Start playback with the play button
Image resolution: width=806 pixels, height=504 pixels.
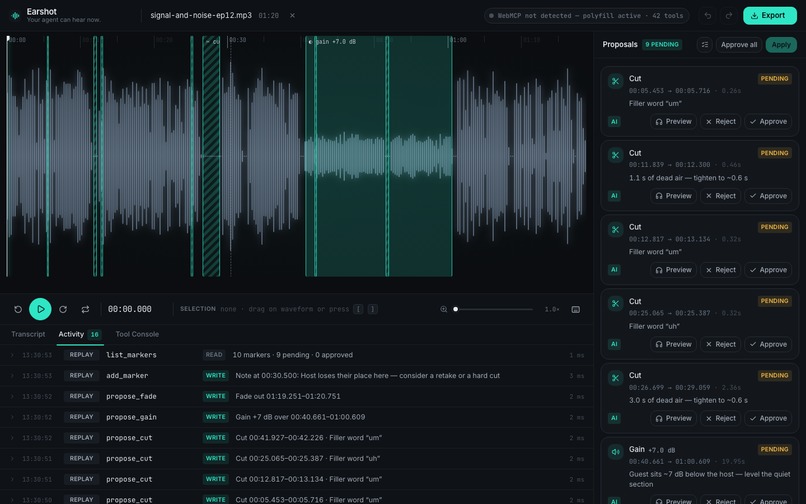40,309
